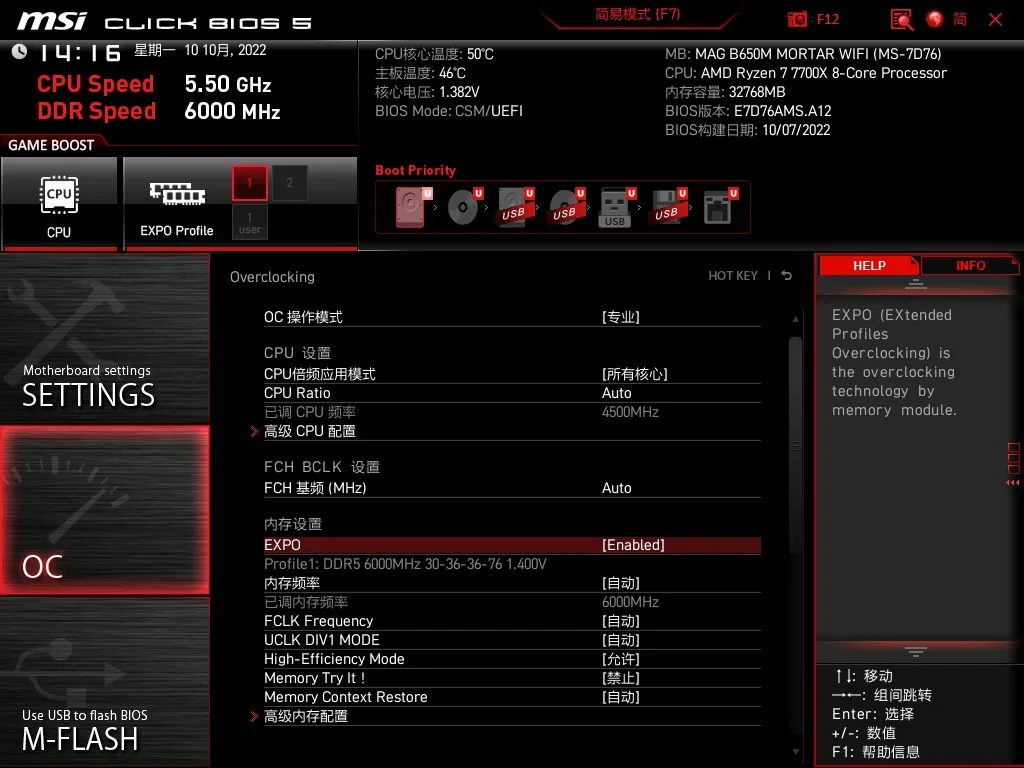Screen dimensions: 1024x768
Task: Open the language globe icon
Action: click(x=935, y=19)
